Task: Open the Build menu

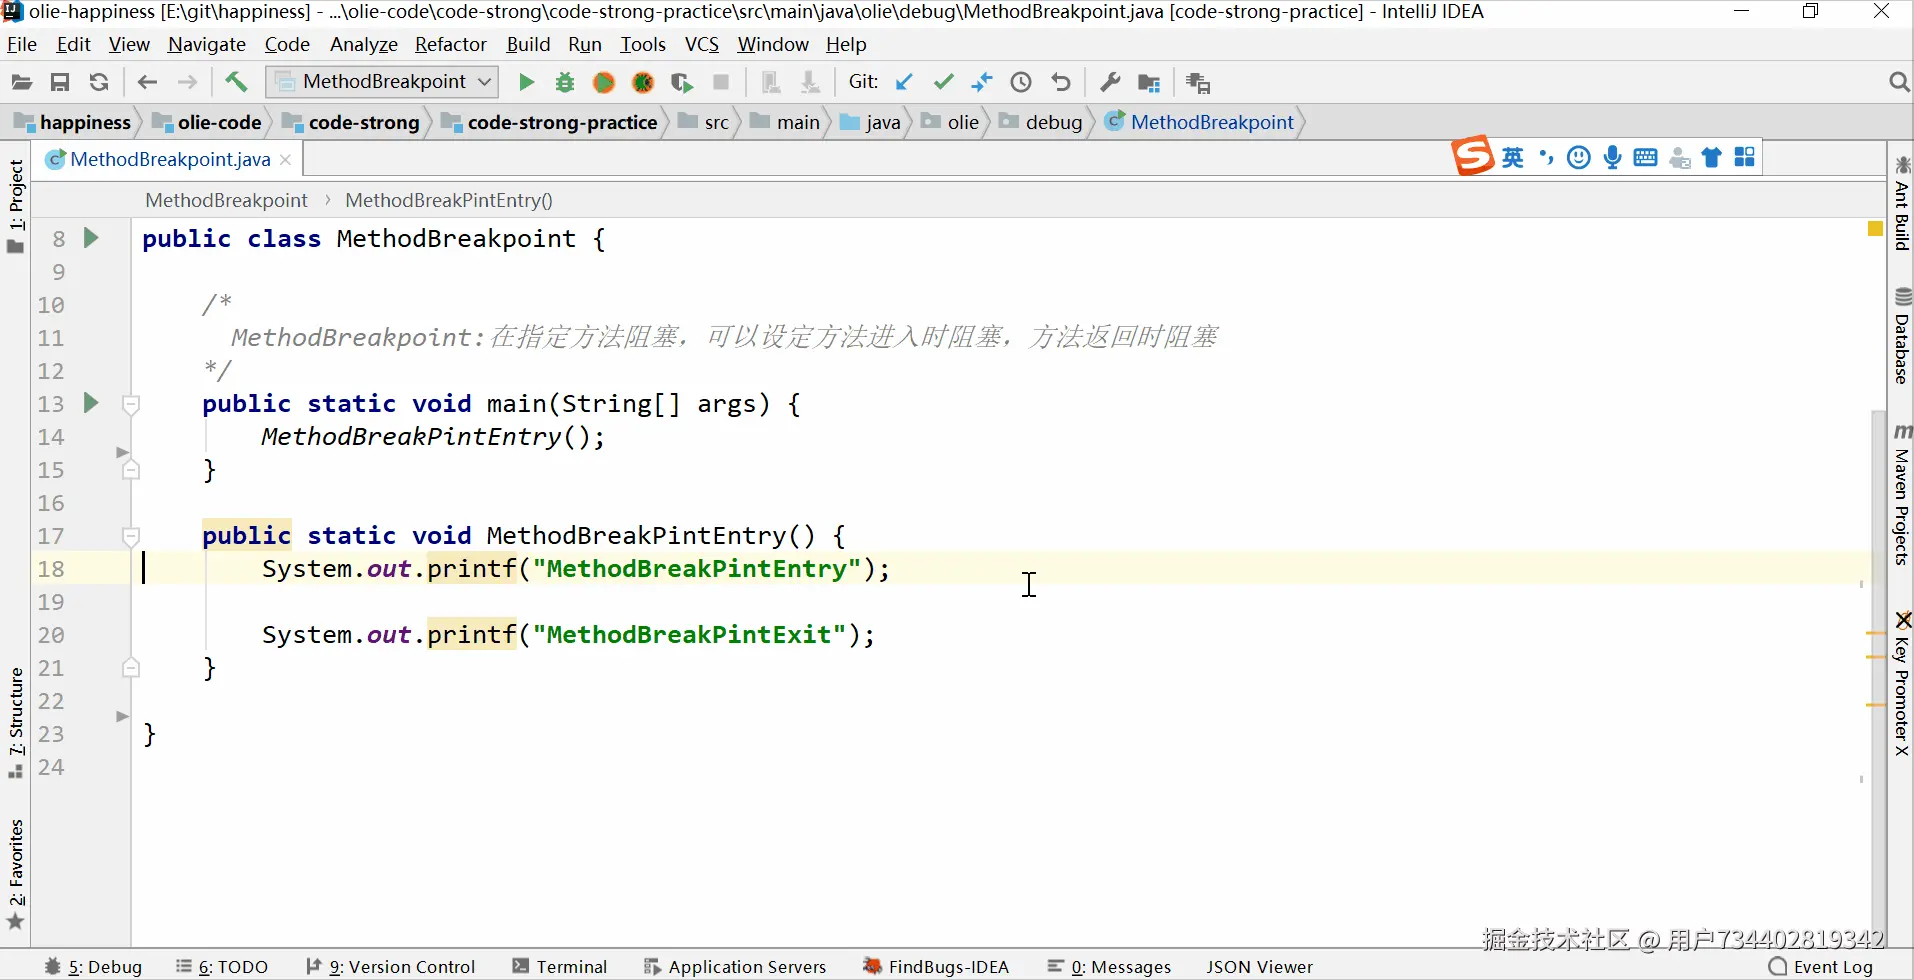Action: pos(529,44)
